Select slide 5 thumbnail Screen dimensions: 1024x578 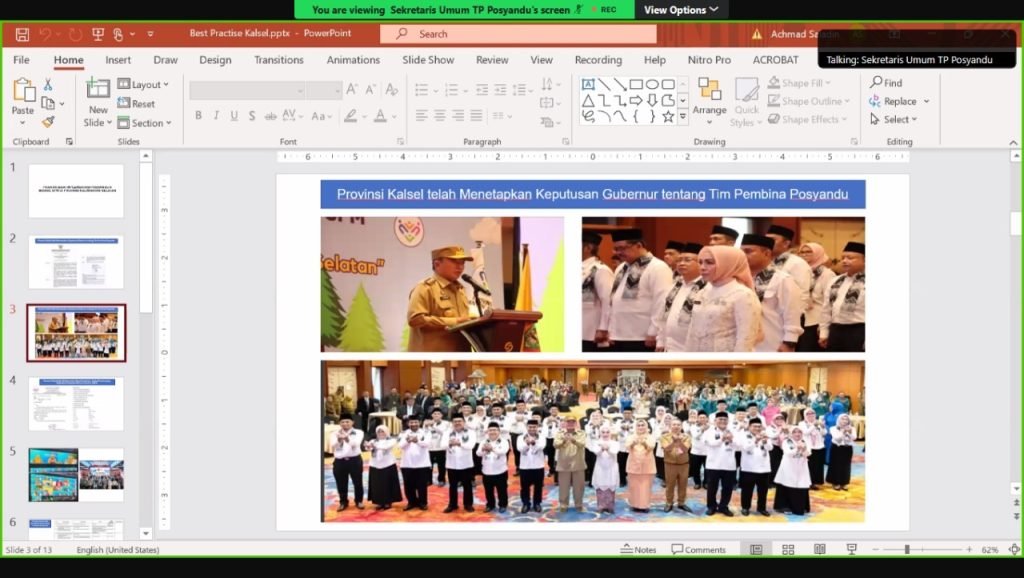coord(76,474)
